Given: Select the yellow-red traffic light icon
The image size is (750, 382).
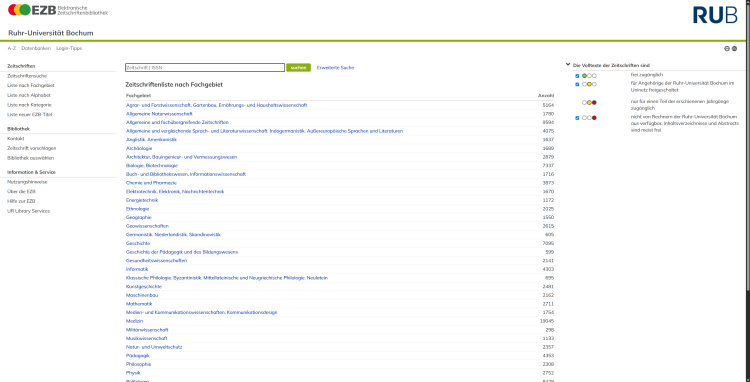Looking at the screenshot, I should (x=589, y=102).
